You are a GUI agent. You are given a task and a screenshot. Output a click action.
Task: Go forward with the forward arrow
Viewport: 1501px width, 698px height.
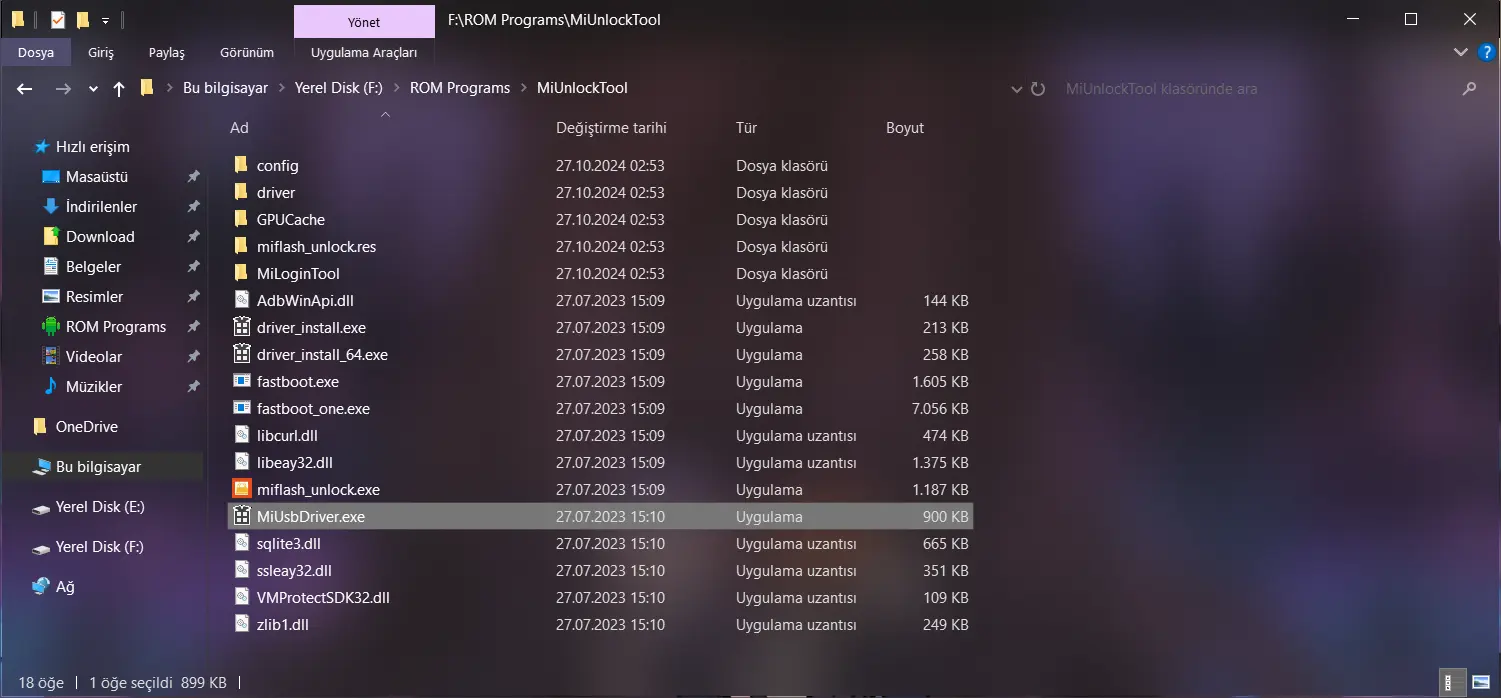pos(63,88)
